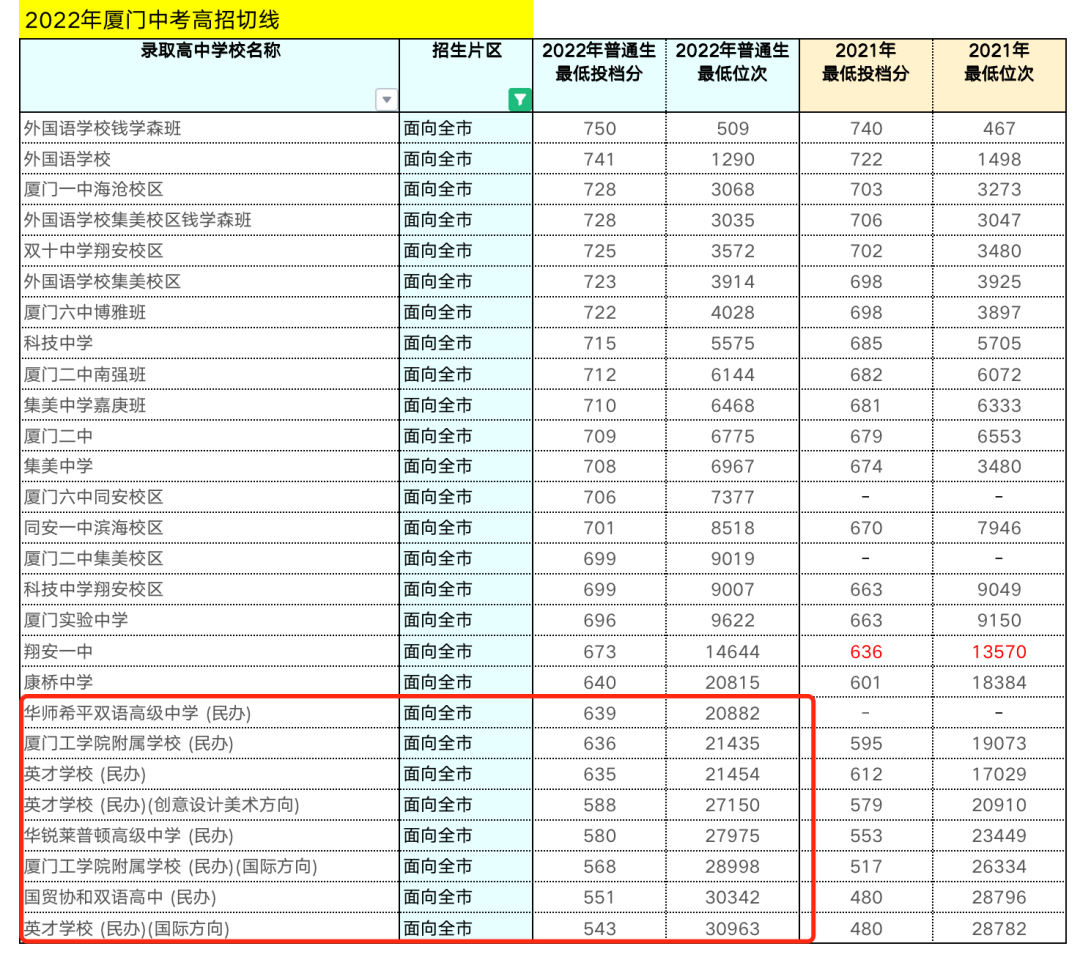Select header 2021年最低位次
This screenshot has height=960, width=1080.
(x=999, y=76)
